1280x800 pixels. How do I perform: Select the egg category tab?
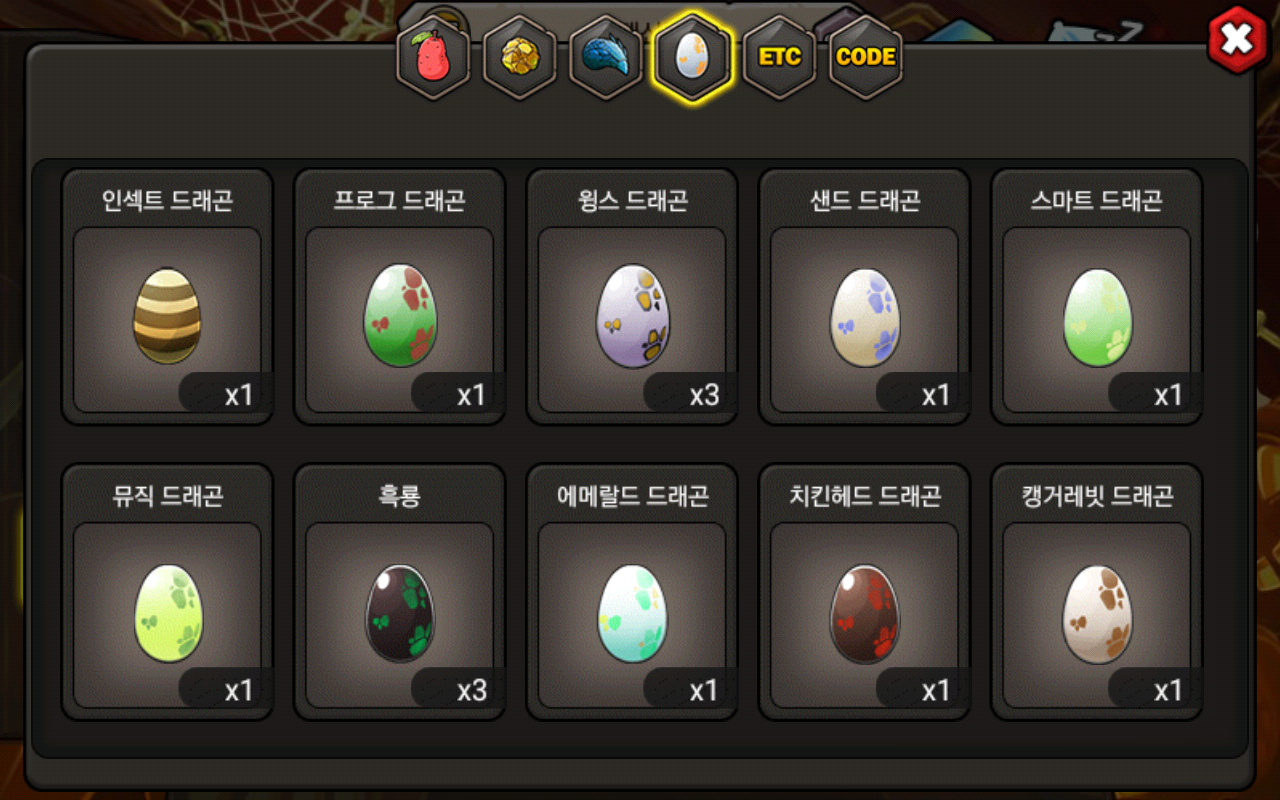(693, 58)
